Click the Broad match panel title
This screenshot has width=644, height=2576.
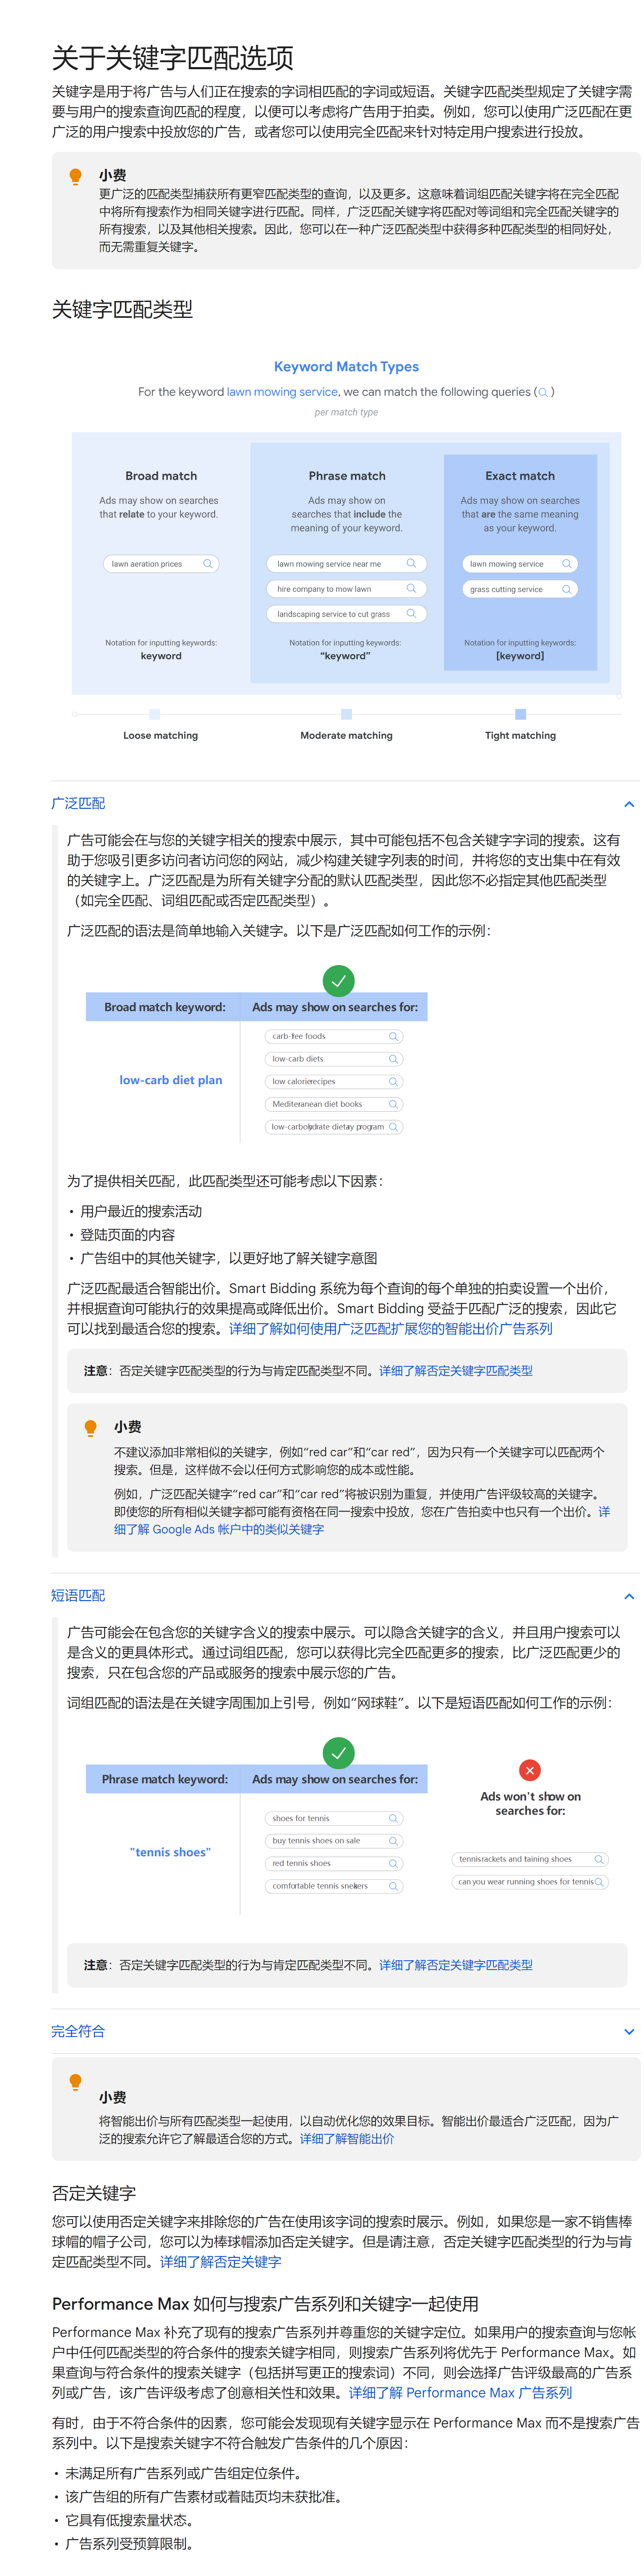tap(161, 476)
